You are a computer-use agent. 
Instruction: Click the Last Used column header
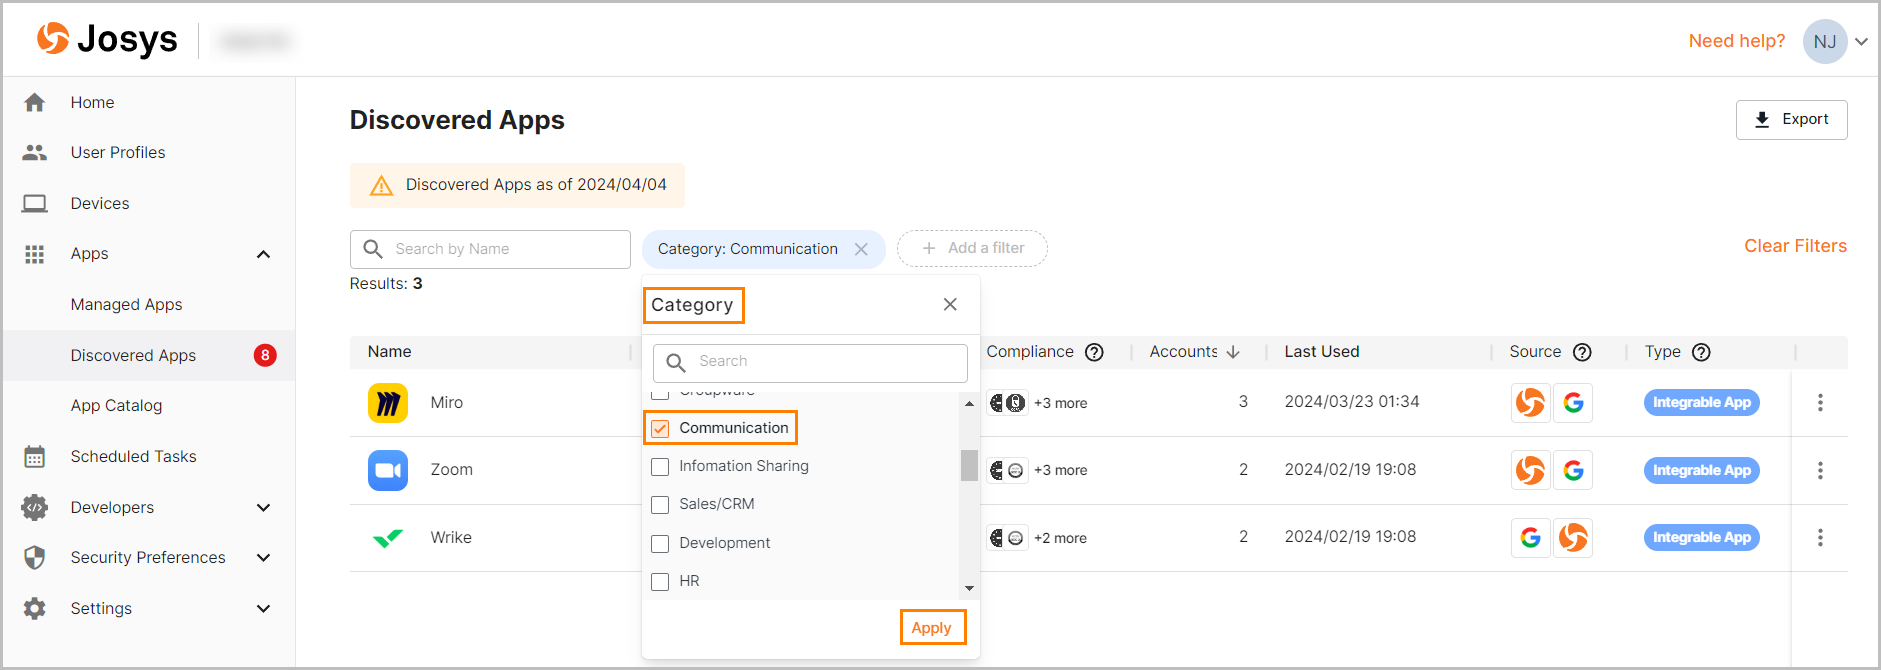(1321, 351)
